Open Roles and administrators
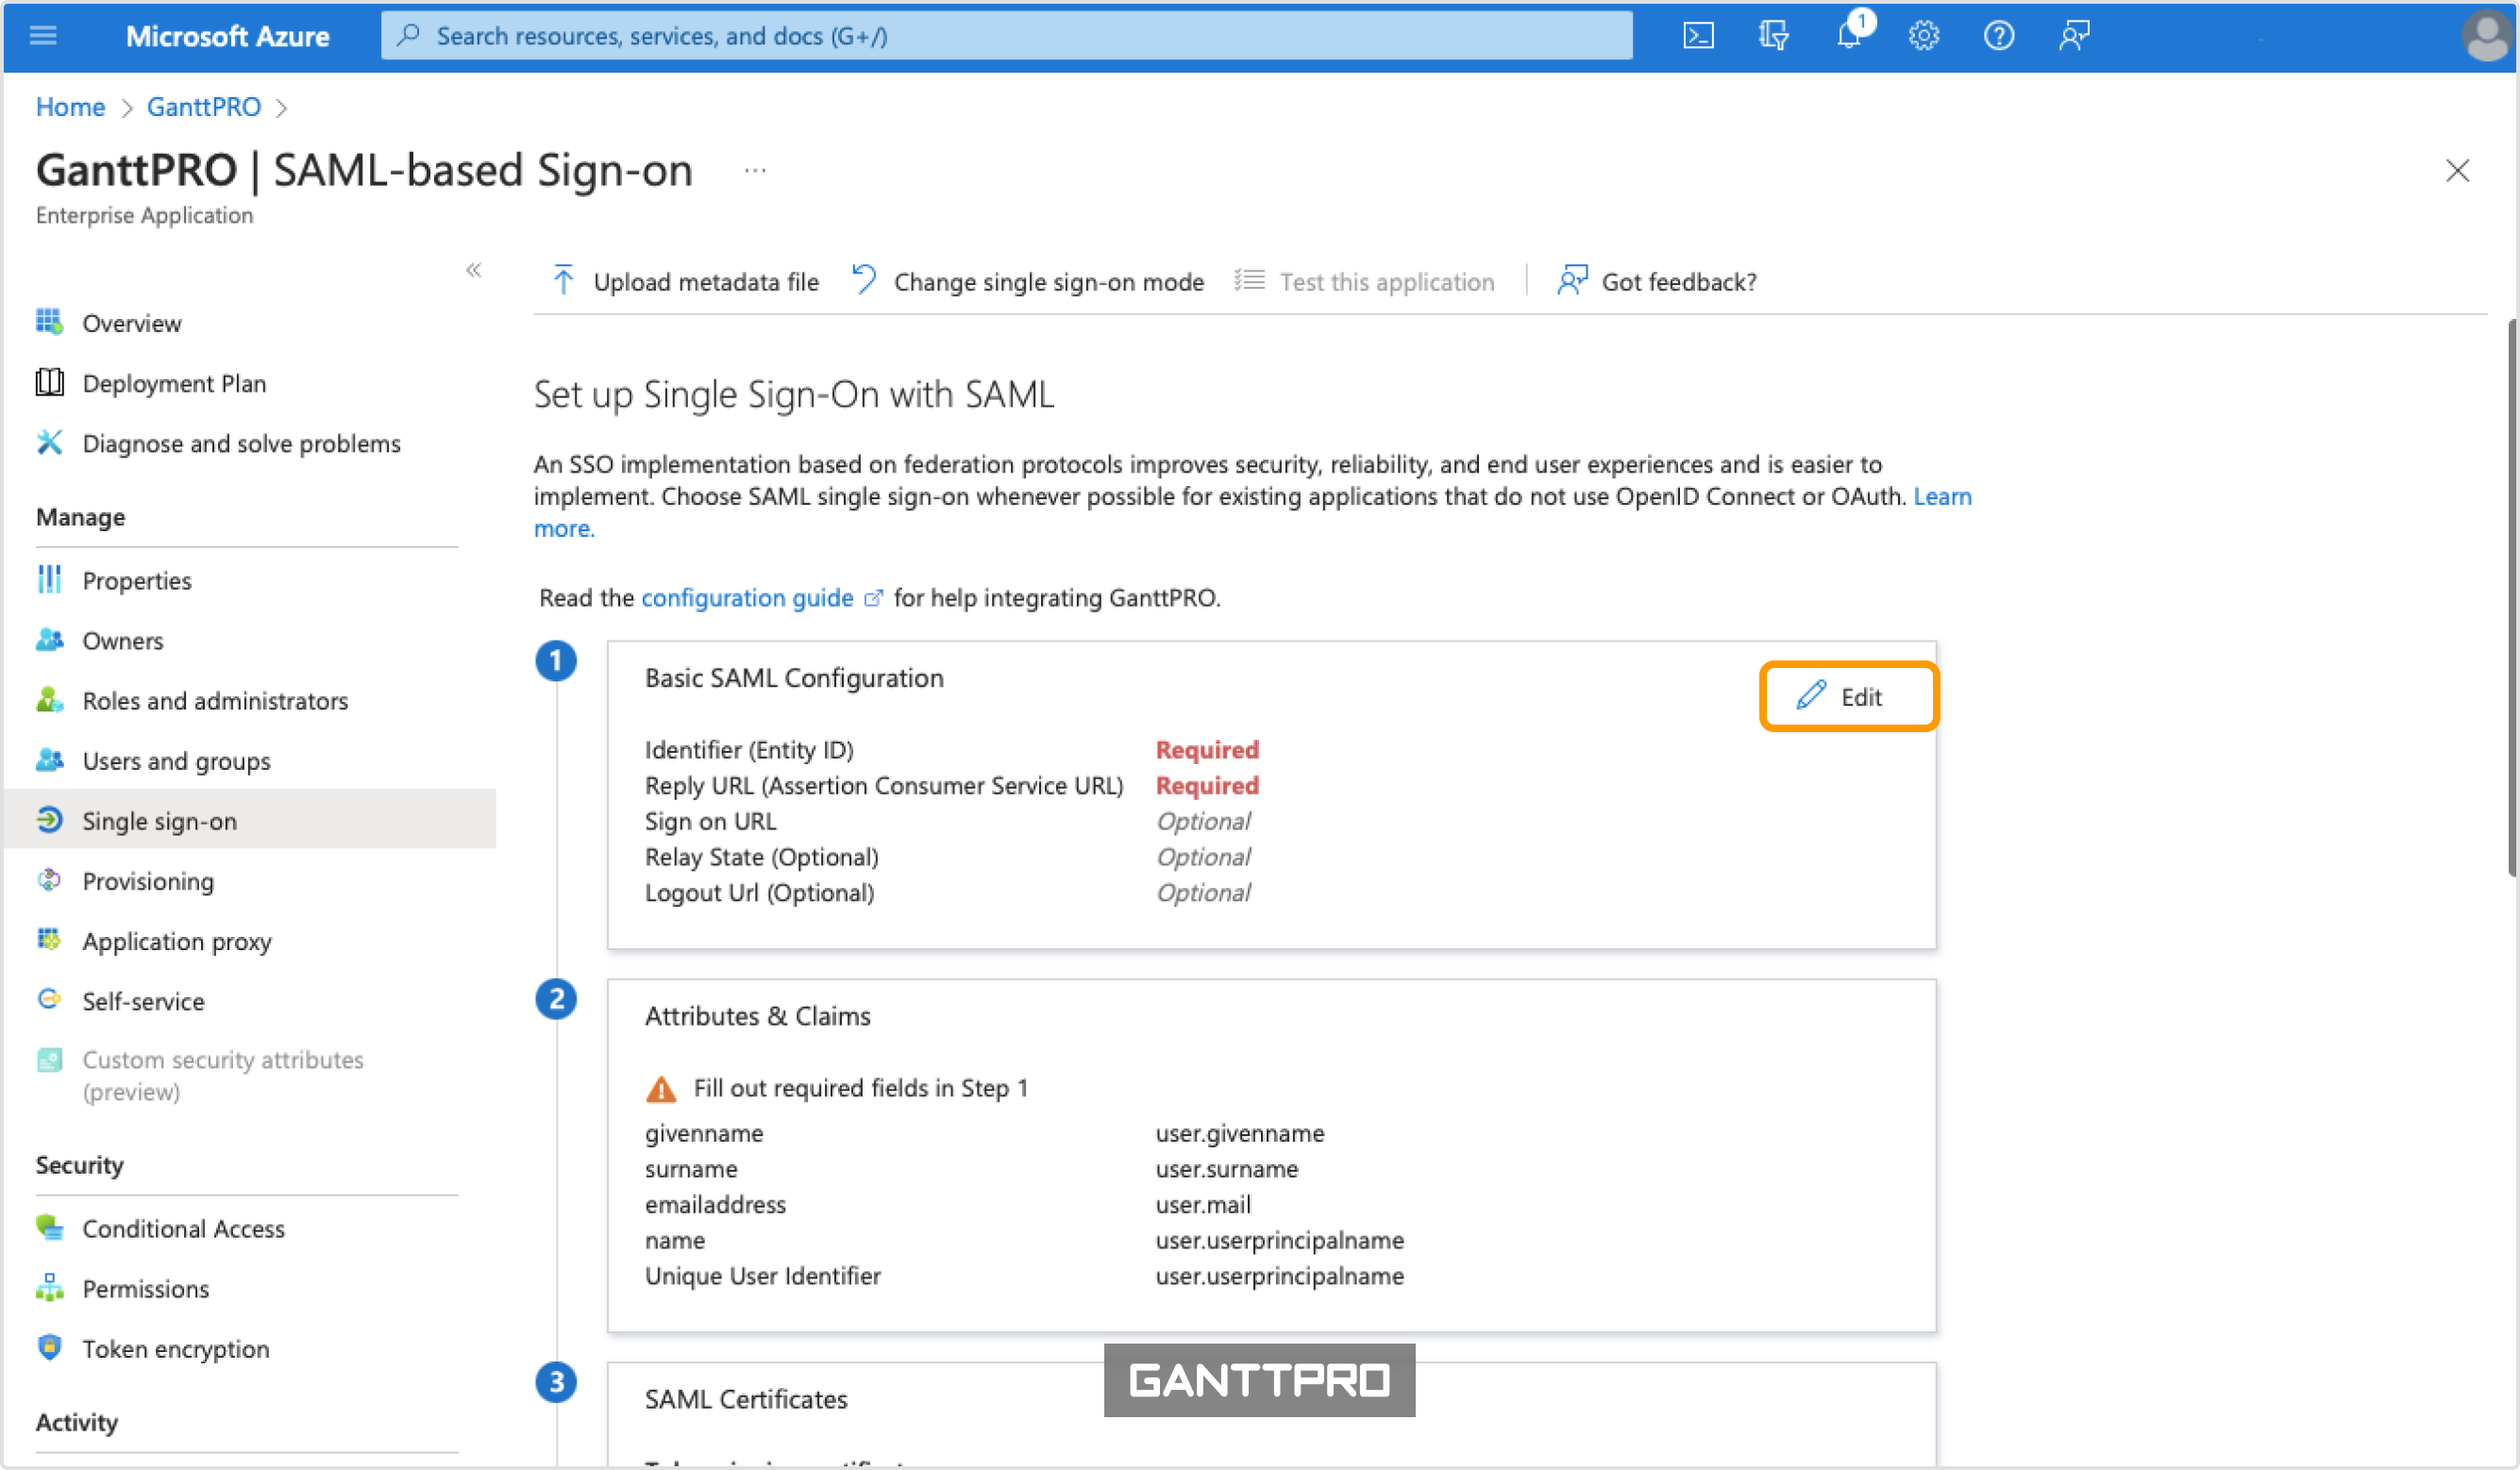2520x1470 pixels. coord(215,701)
